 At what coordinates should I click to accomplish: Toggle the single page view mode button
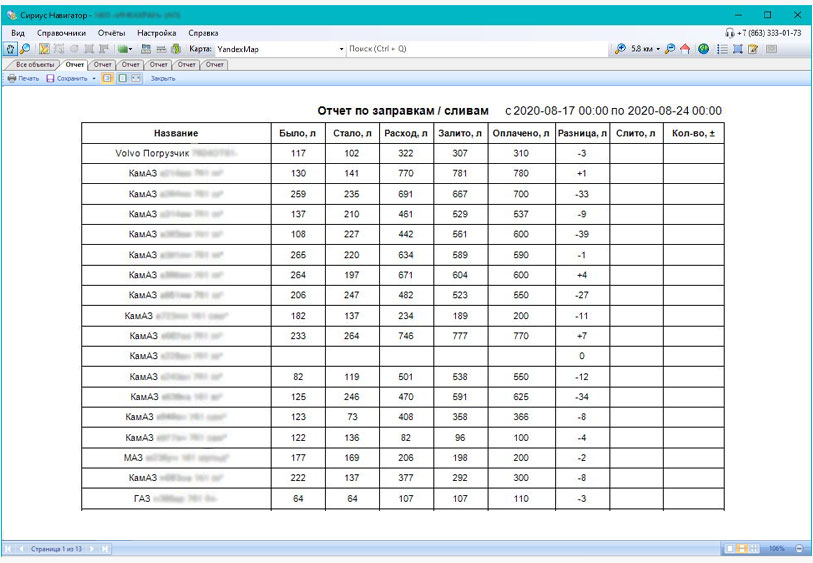click(121, 78)
